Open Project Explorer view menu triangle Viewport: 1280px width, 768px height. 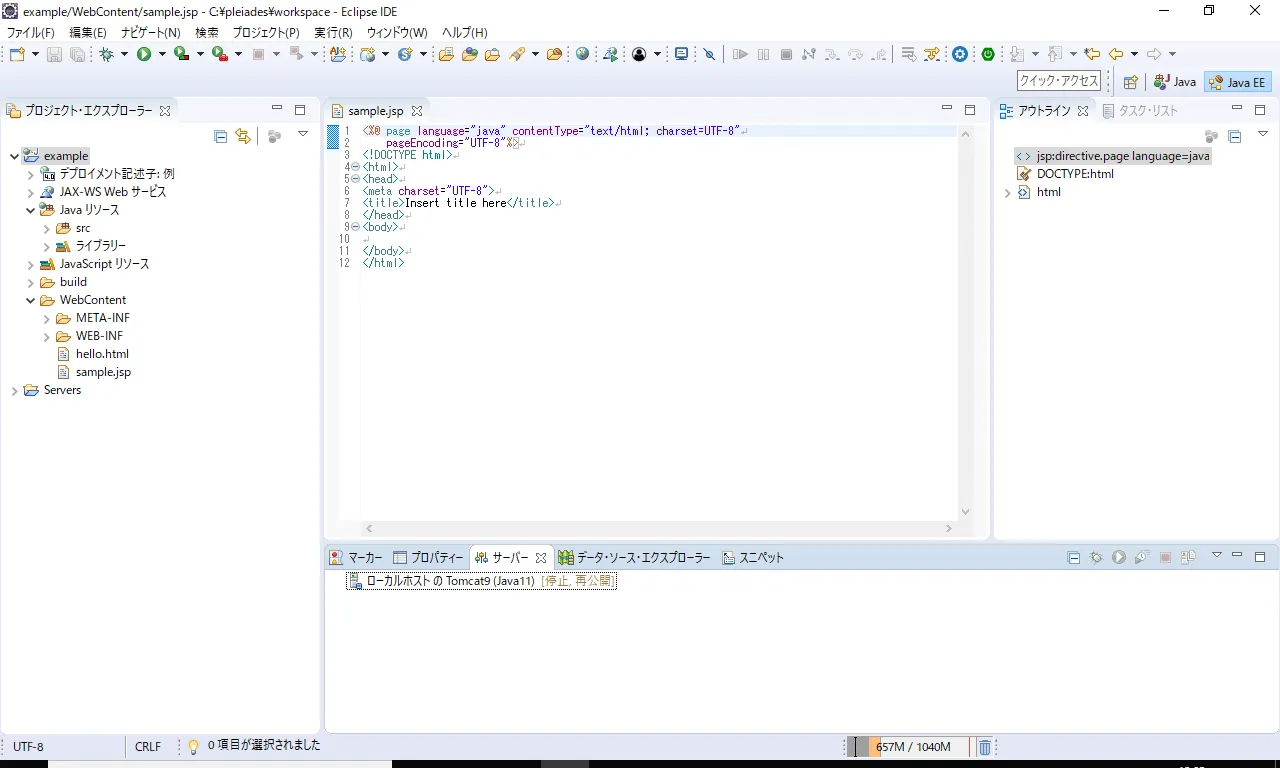click(303, 134)
